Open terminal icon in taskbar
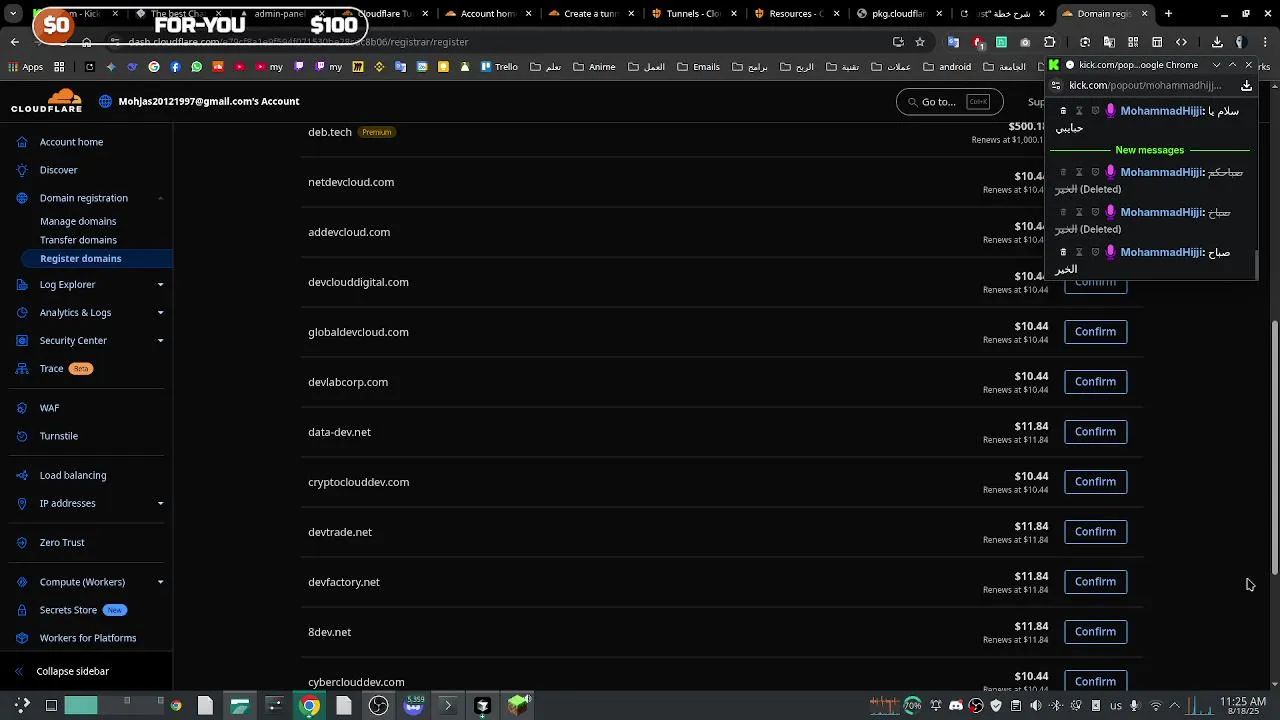The image size is (1280, 720). click(x=447, y=706)
